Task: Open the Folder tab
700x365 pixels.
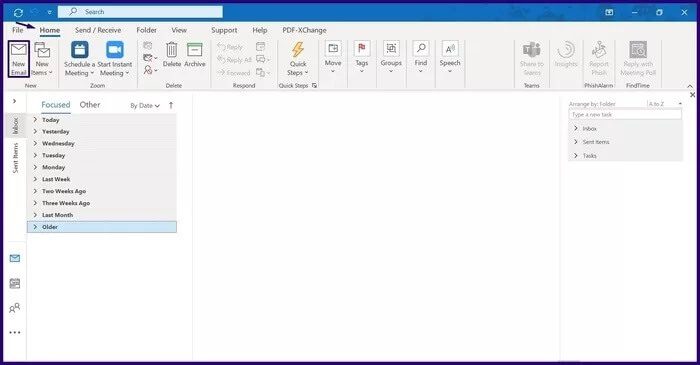Action: [x=146, y=30]
